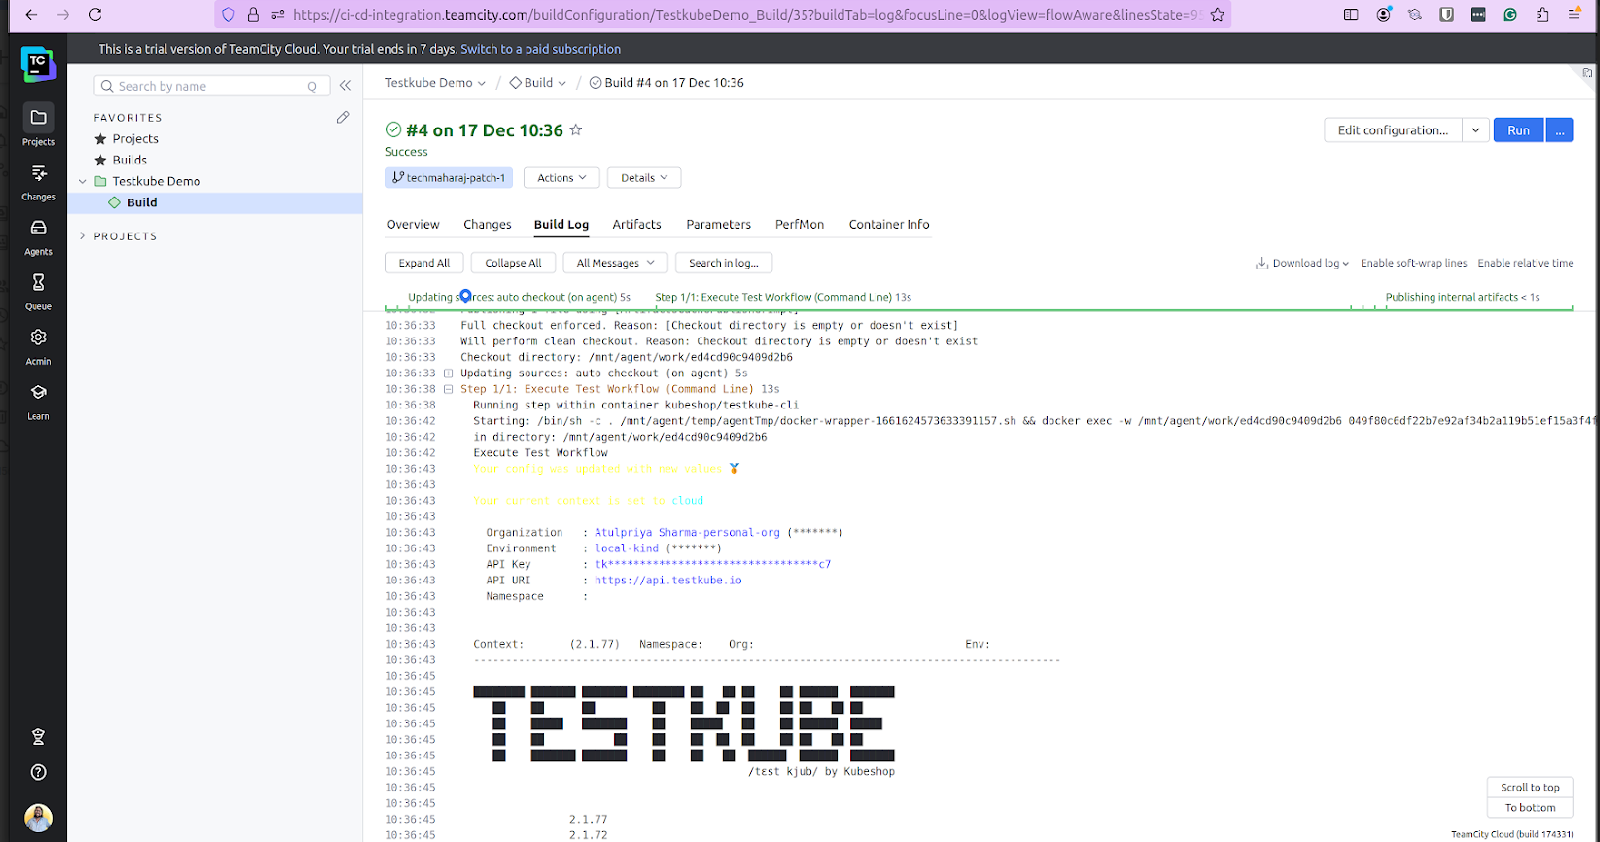1600x842 pixels.
Task: Enable relative time in log
Action: [1525, 264]
